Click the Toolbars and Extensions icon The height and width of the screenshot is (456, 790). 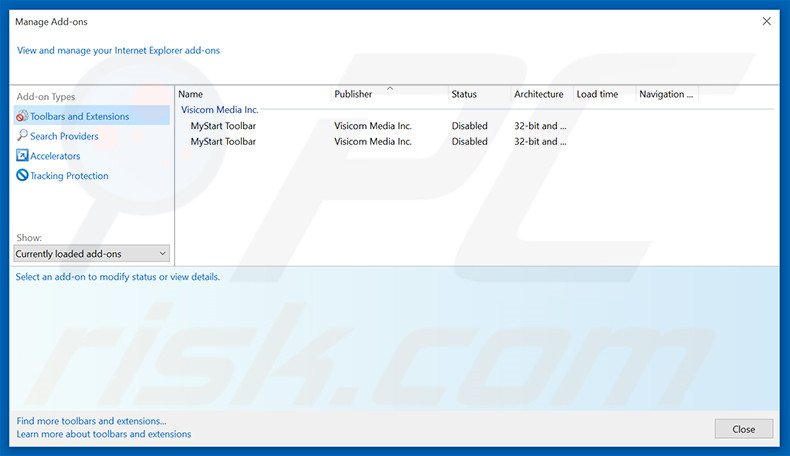[x=22, y=116]
